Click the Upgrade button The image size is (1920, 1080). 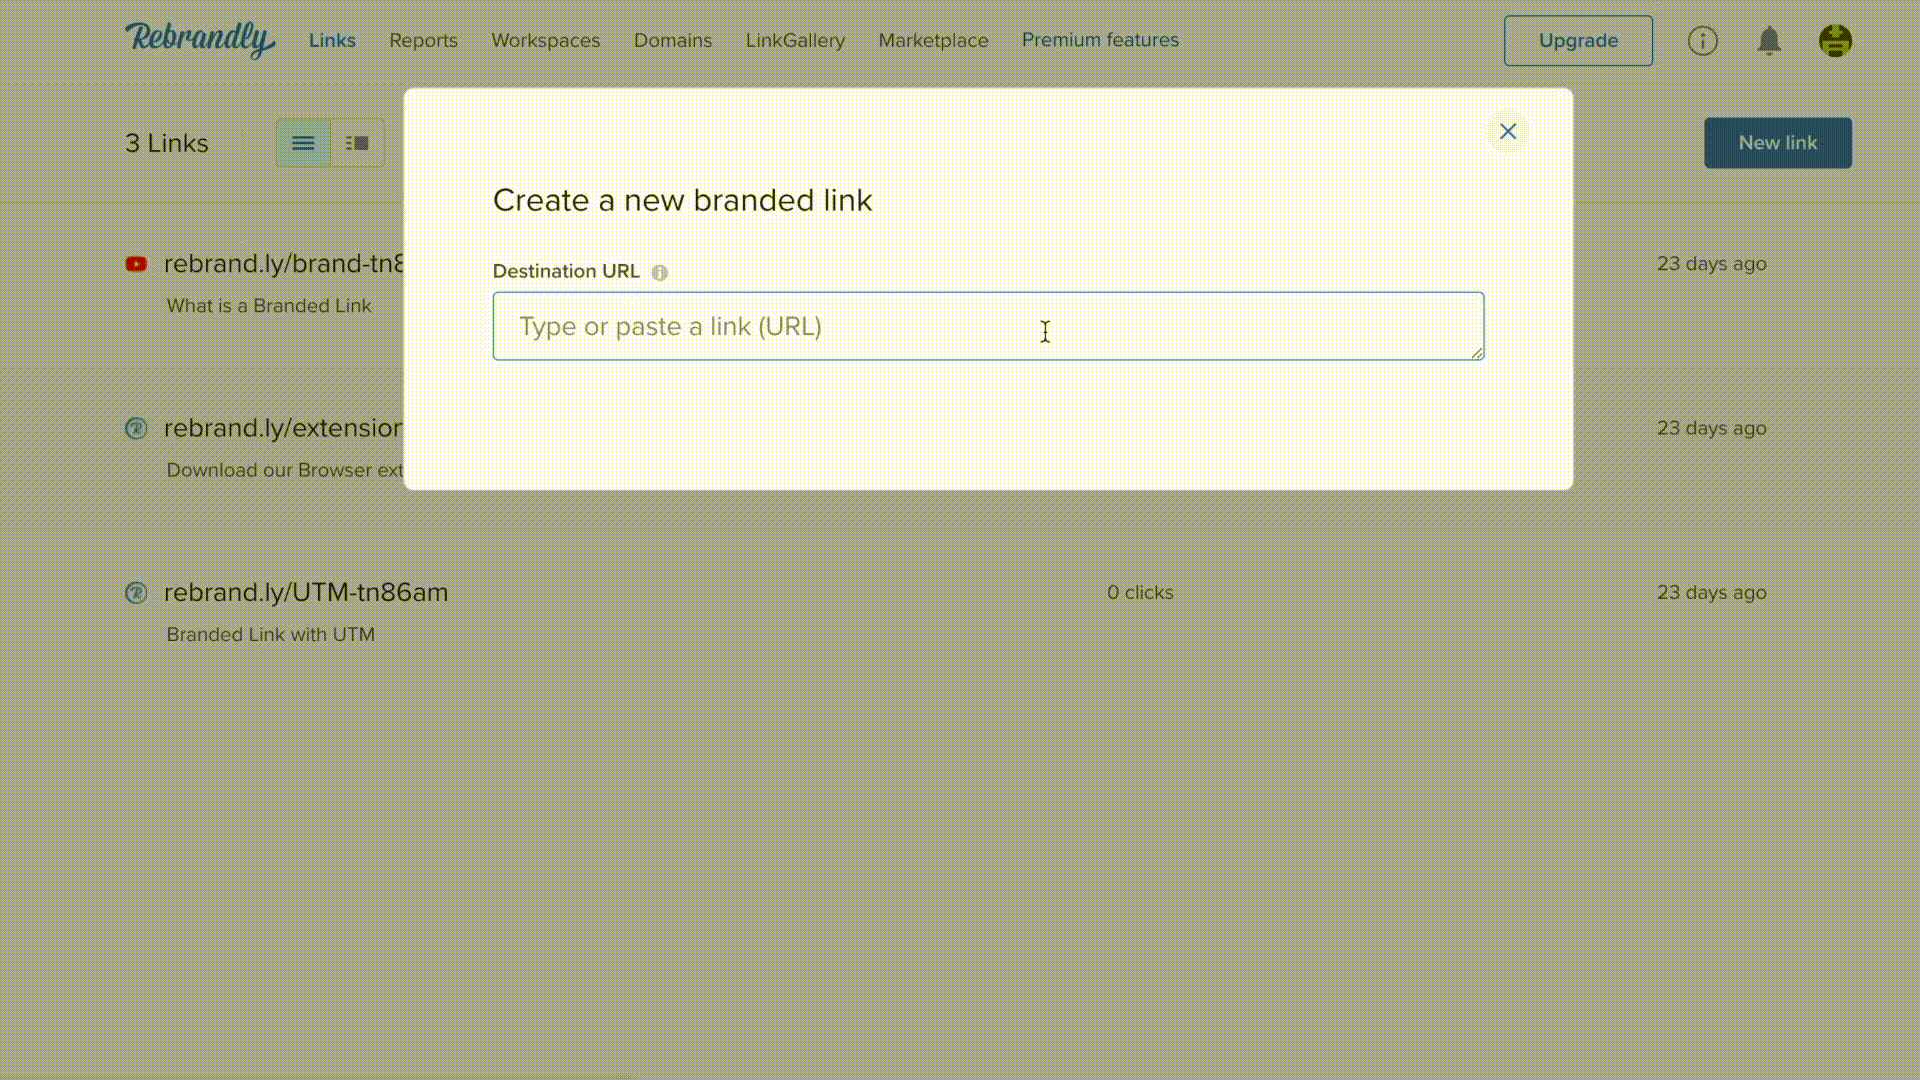tap(1578, 40)
